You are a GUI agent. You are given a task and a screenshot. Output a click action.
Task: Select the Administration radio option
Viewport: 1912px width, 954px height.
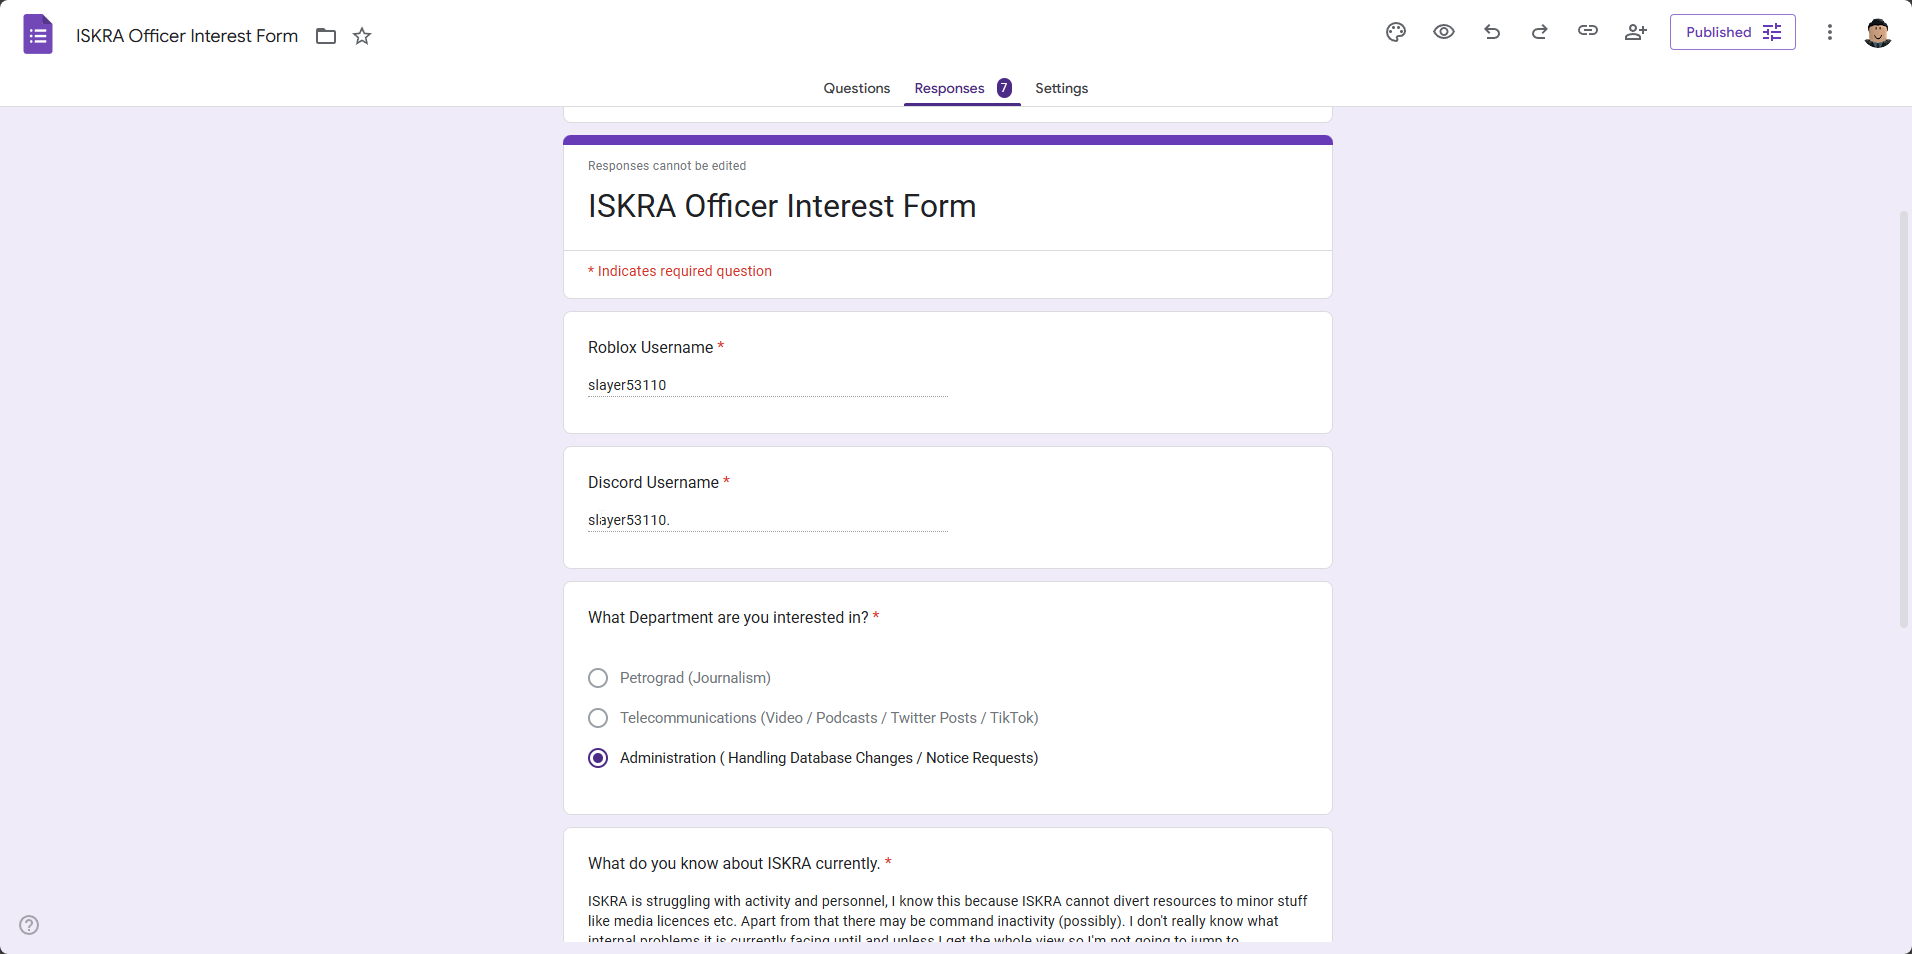click(598, 758)
